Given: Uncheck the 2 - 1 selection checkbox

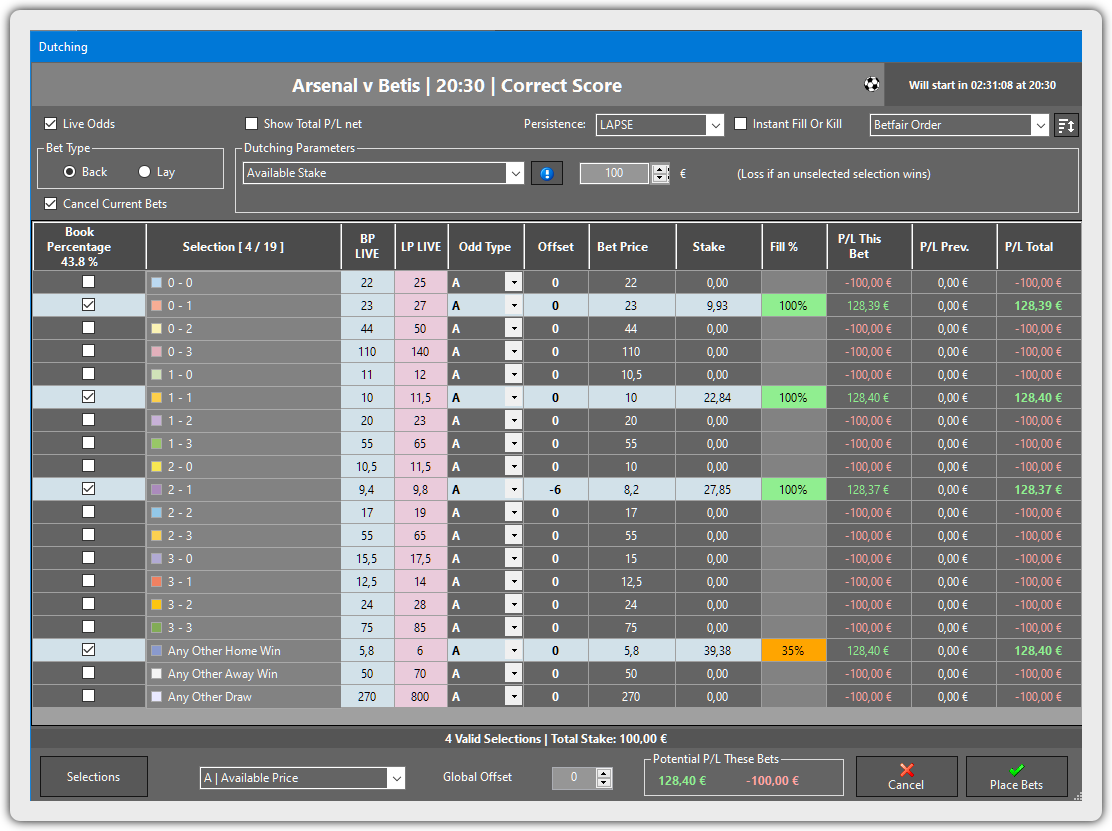Looking at the screenshot, I should click(x=89, y=489).
